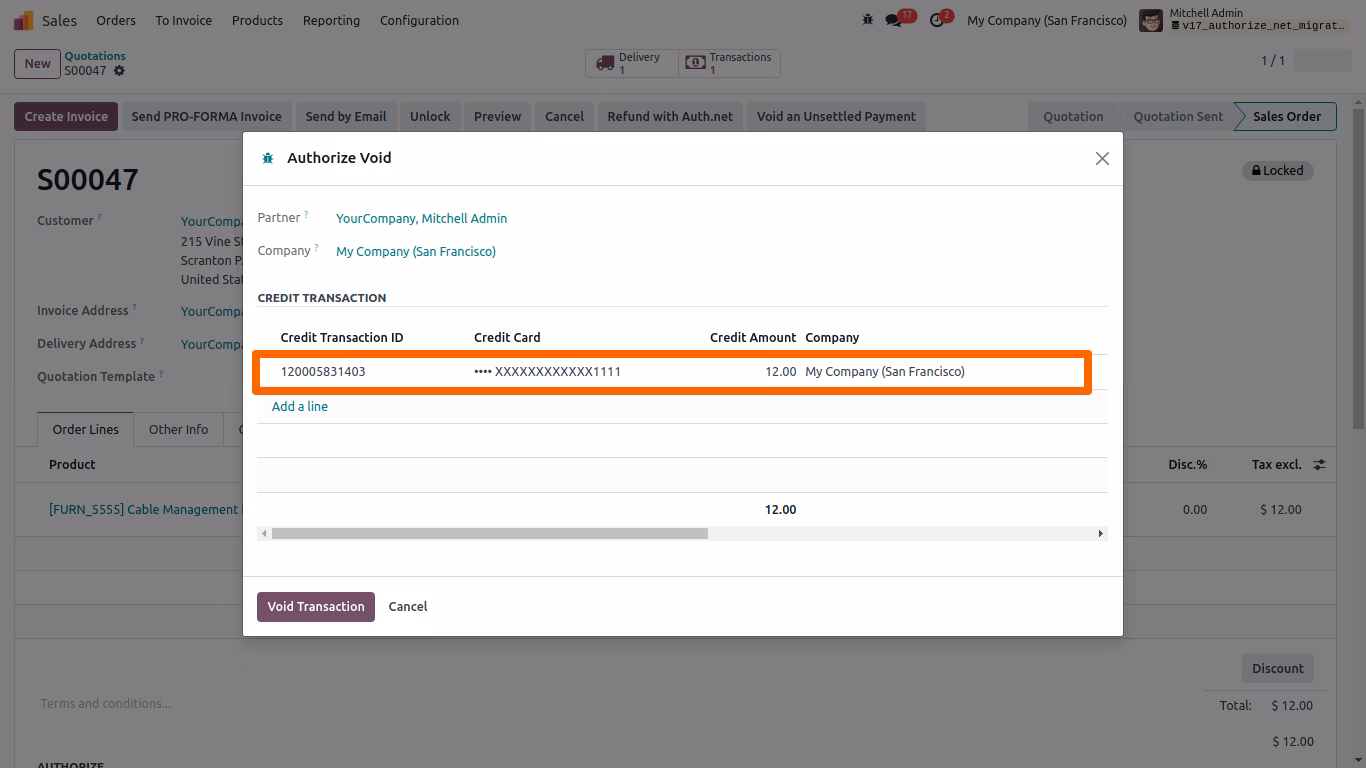The image size is (1366, 768).
Task: Click the horizontal scrollbar thumb in dialog
Action: 490,534
